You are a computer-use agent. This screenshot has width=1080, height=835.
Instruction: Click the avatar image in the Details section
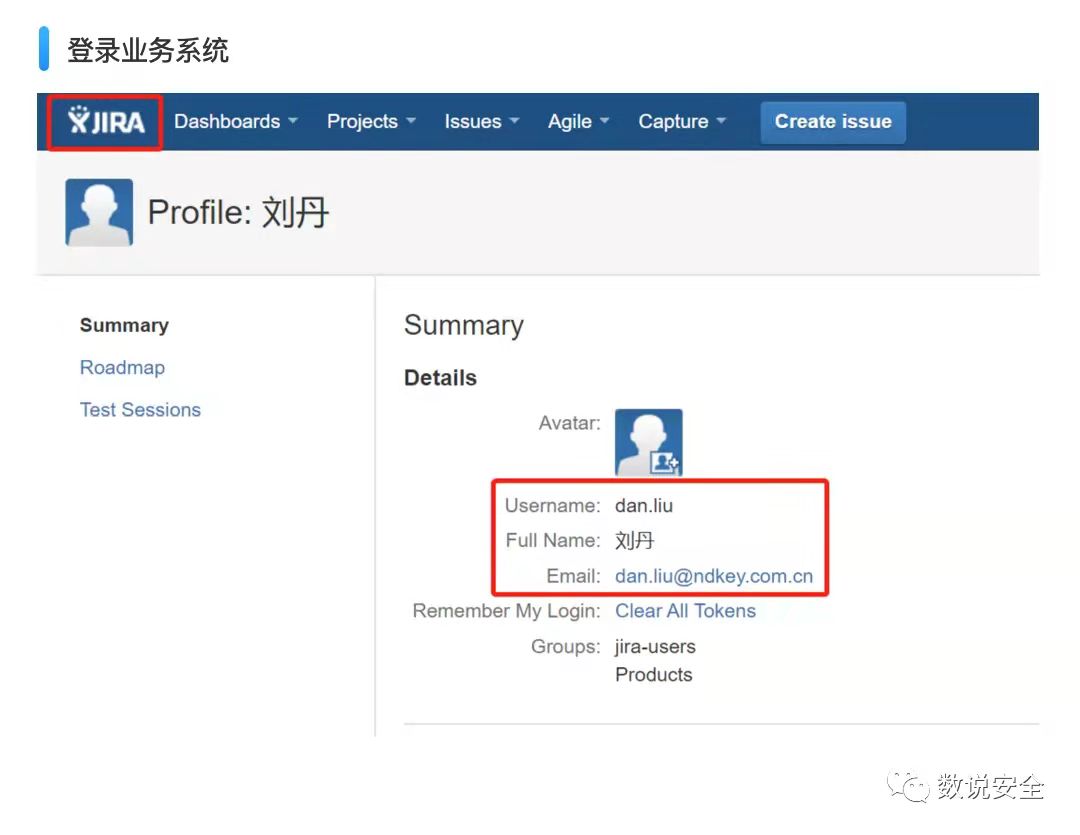click(x=648, y=442)
